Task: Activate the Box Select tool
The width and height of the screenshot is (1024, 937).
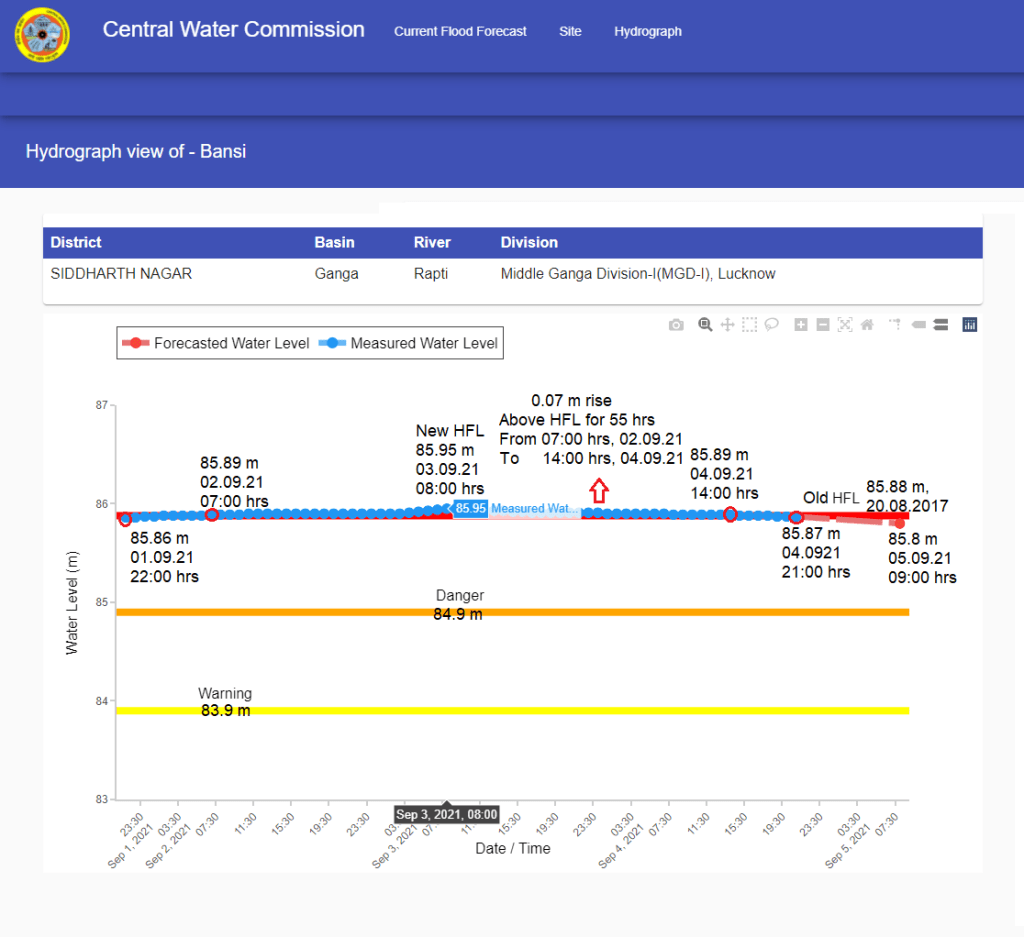Action: pos(749,325)
